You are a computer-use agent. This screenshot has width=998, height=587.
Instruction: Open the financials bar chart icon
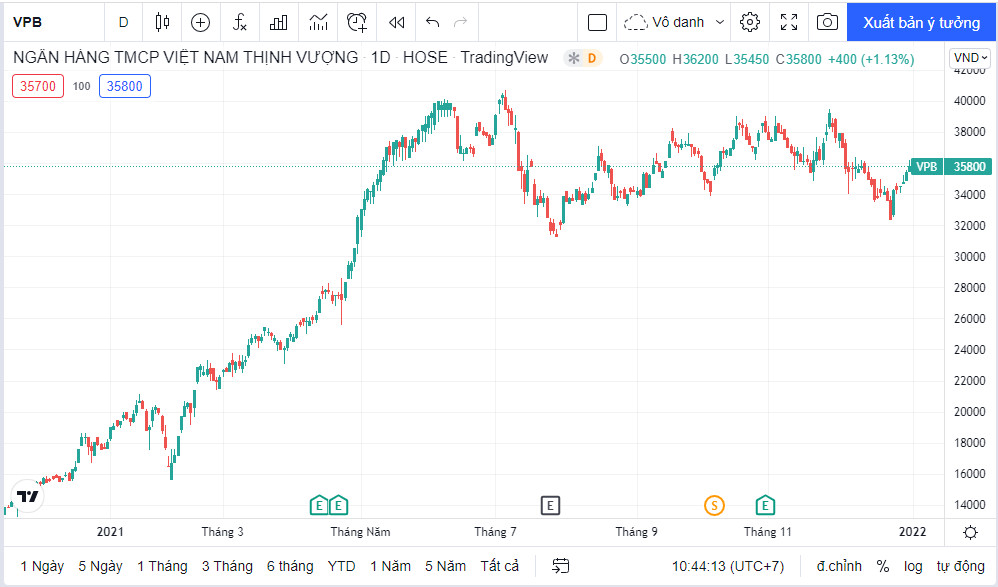pos(279,22)
